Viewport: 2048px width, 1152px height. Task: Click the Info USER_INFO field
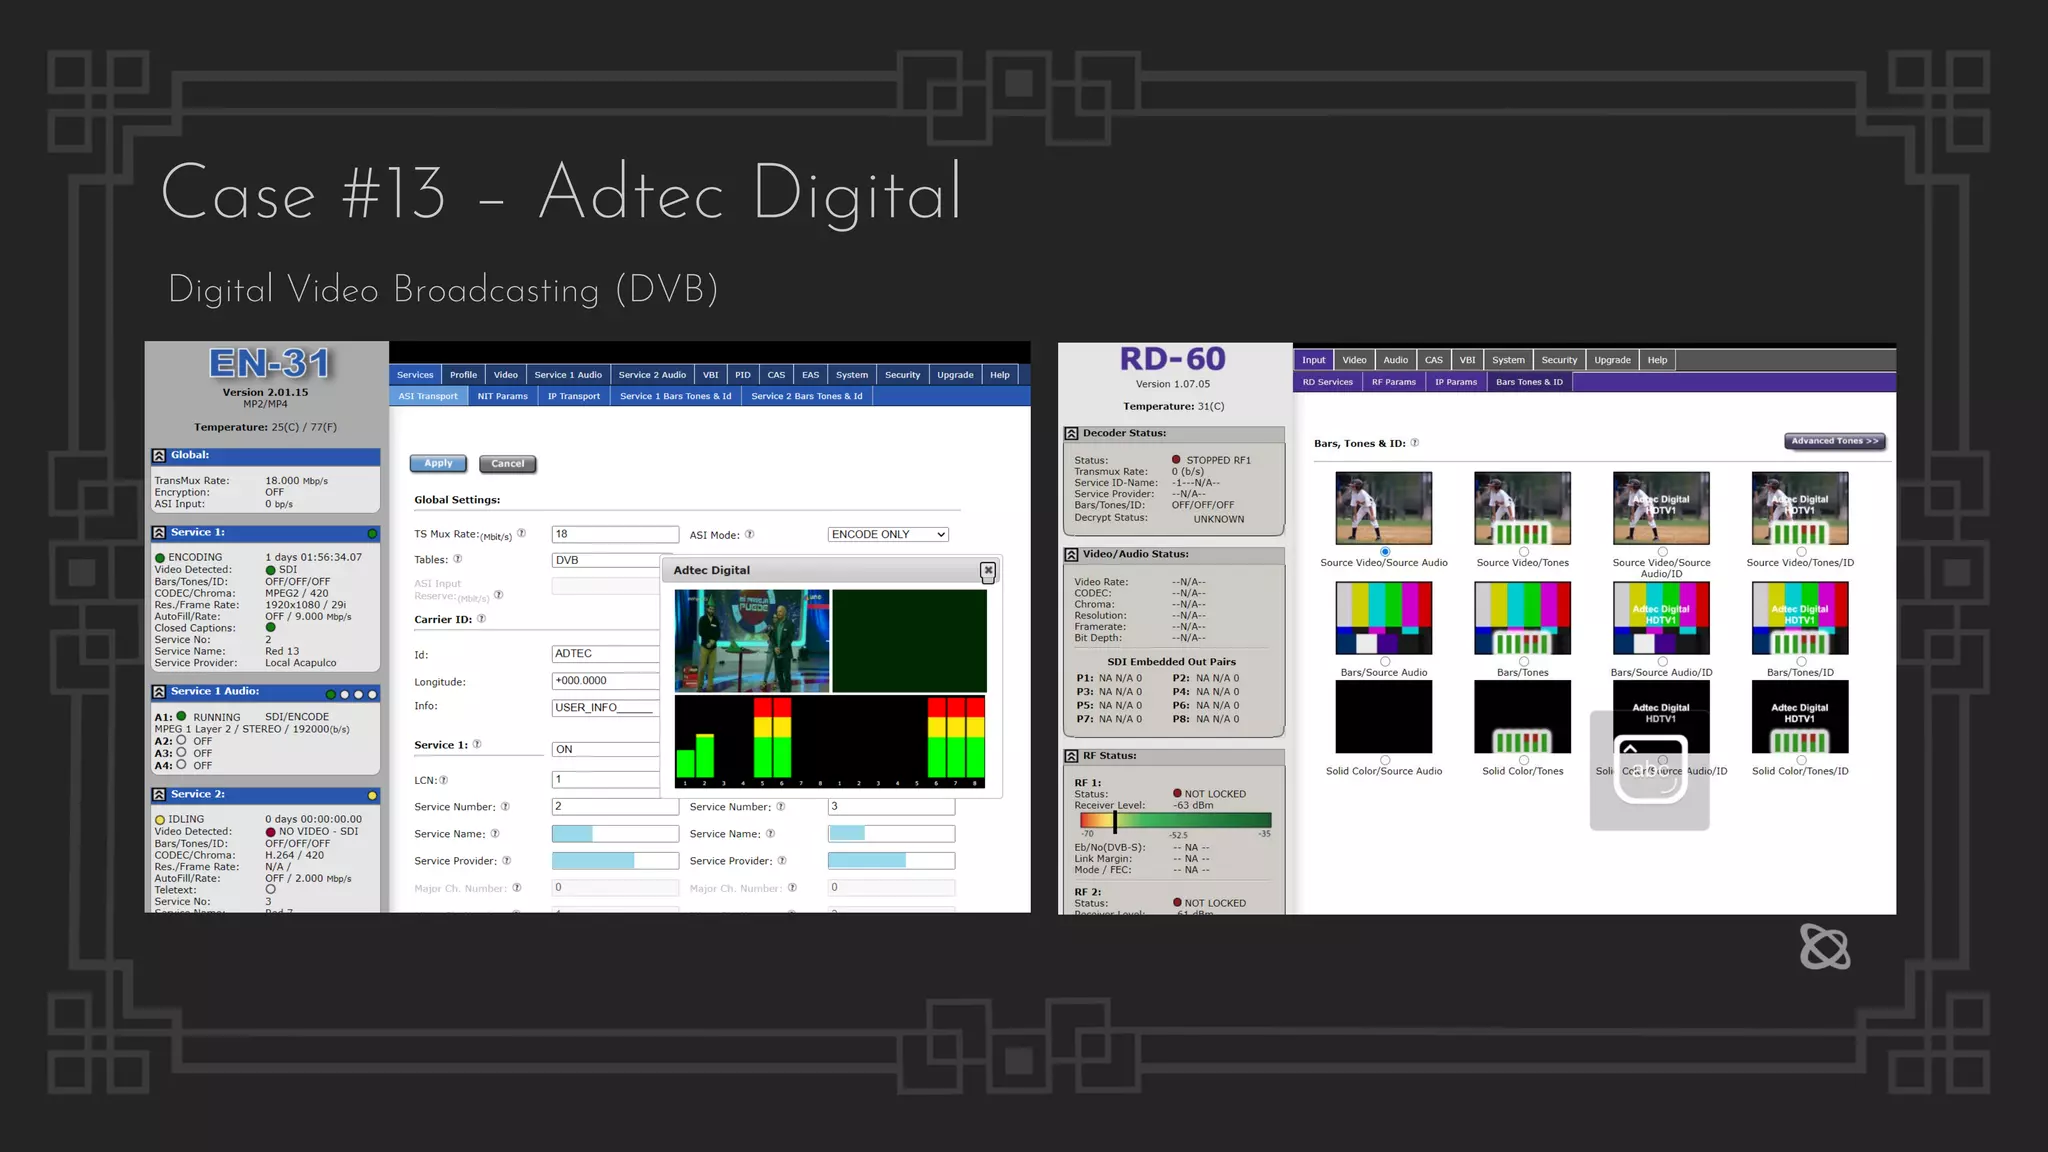tap(606, 708)
